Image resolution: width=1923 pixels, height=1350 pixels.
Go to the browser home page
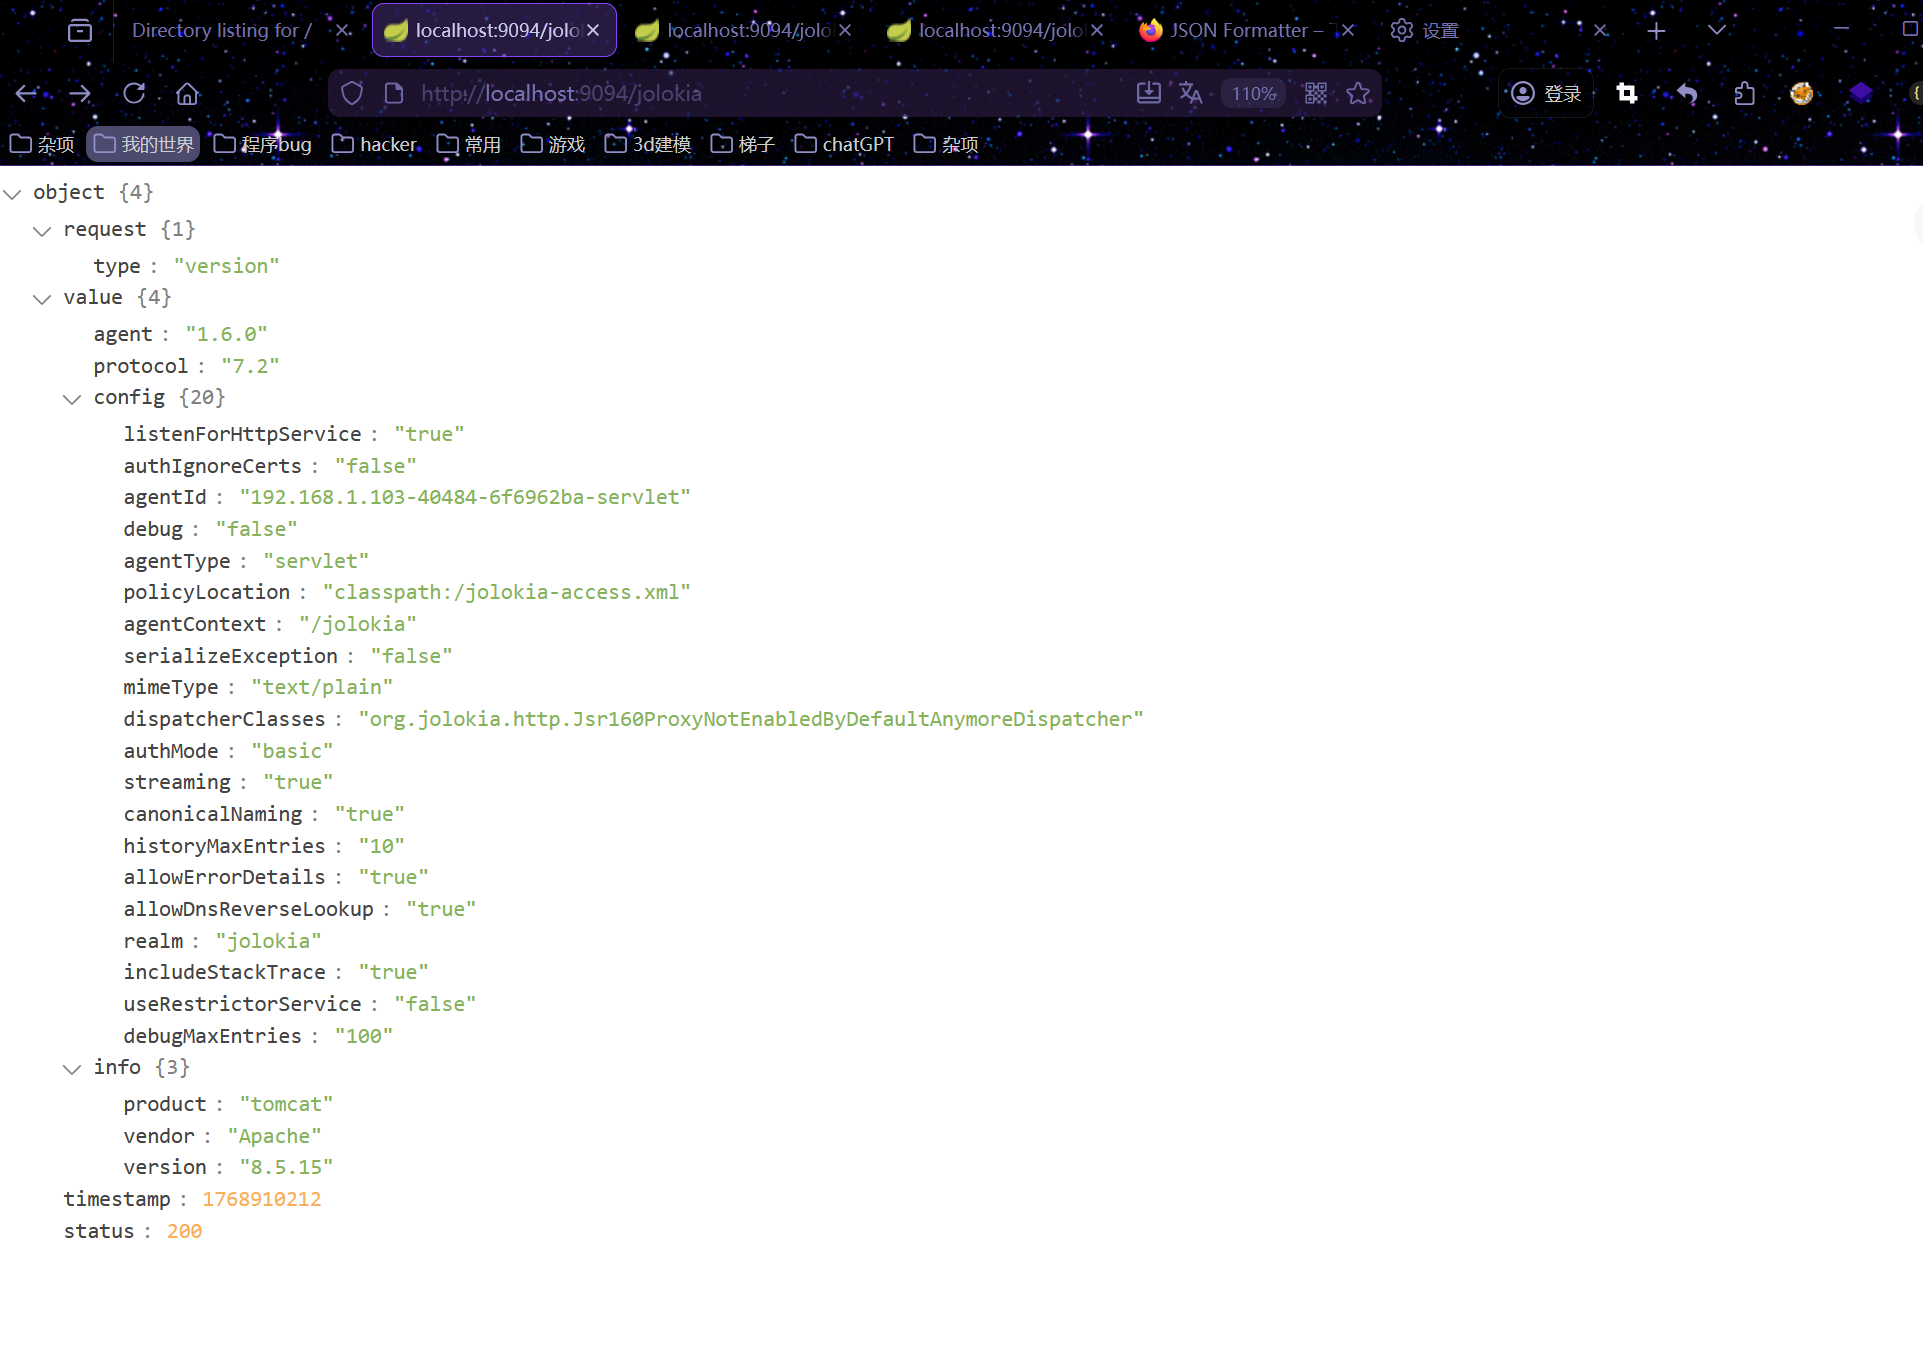point(187,93)
